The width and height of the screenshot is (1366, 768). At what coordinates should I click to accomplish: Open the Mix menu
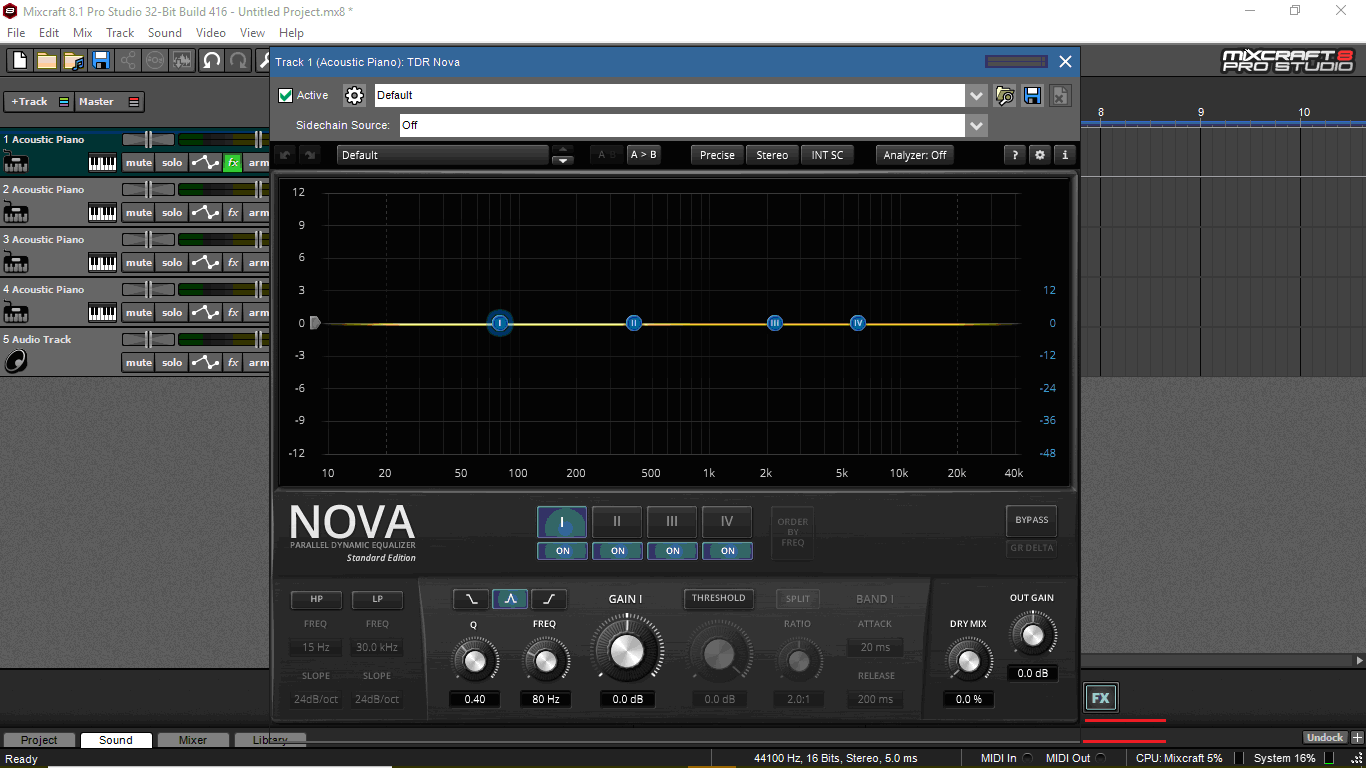tap(83, 33)
